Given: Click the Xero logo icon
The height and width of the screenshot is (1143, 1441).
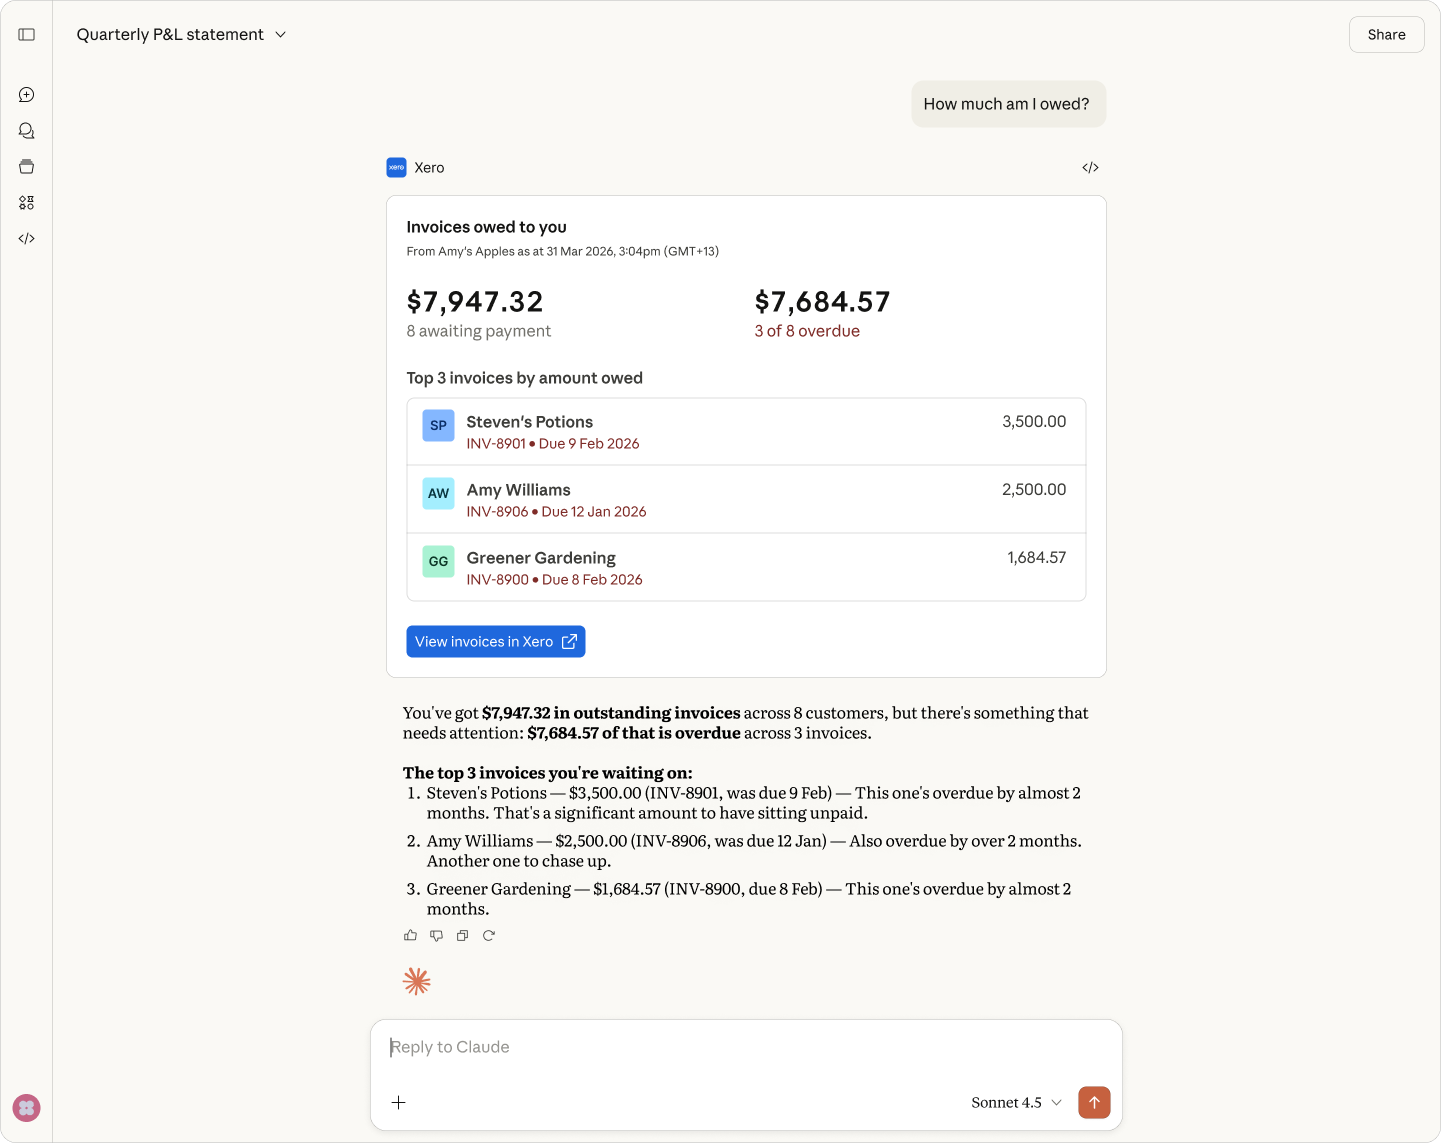Looking at the screenshot, I should (396, 168).
